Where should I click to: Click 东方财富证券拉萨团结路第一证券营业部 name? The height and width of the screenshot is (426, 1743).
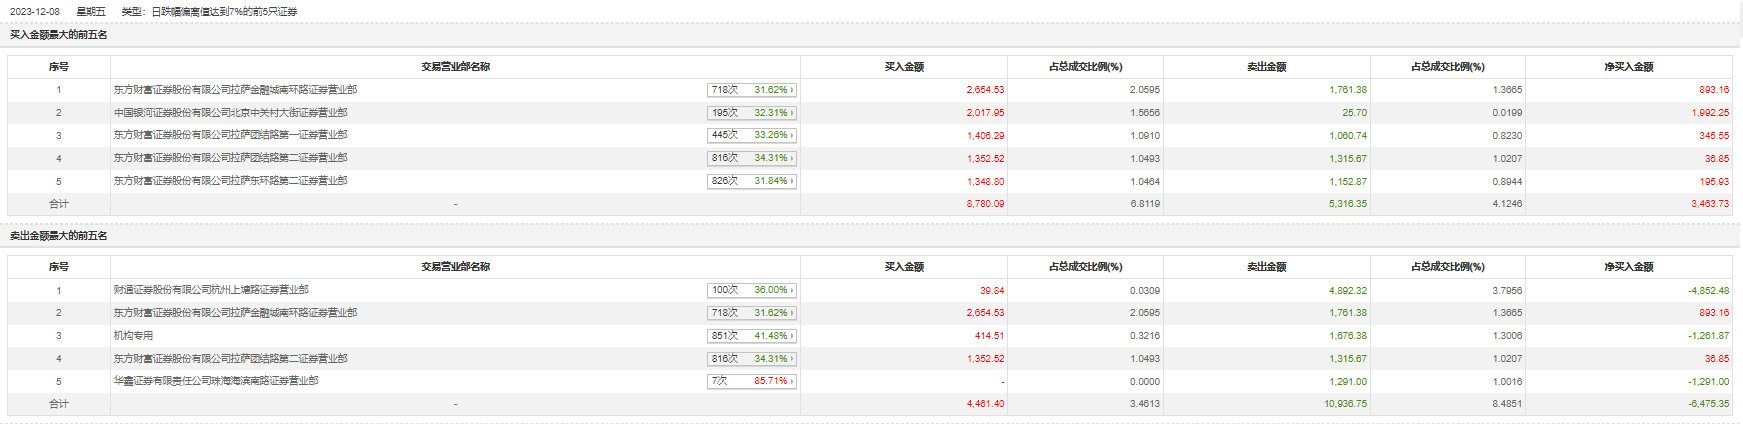(230, 135)
